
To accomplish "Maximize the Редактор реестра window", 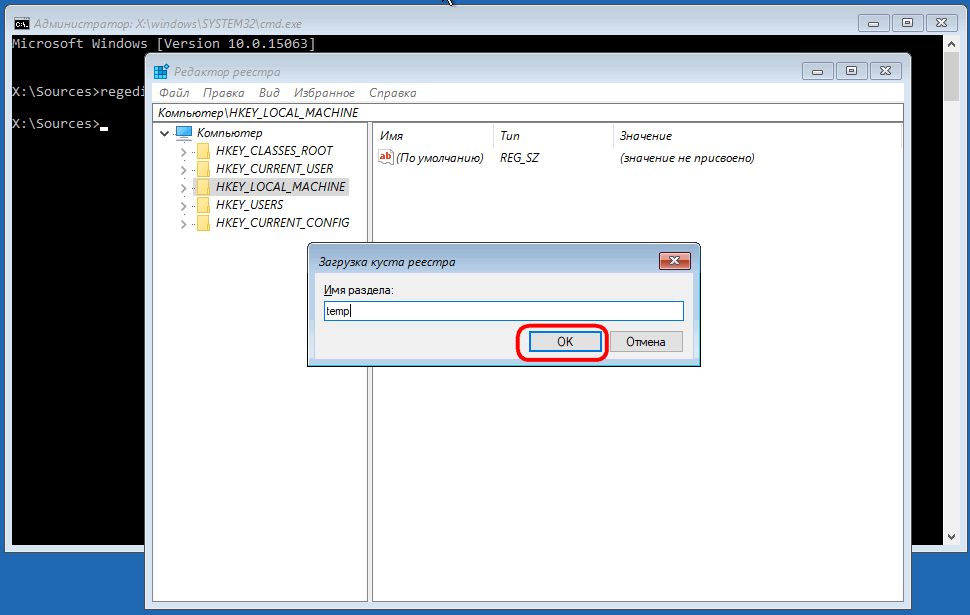I will coord(851,71).
